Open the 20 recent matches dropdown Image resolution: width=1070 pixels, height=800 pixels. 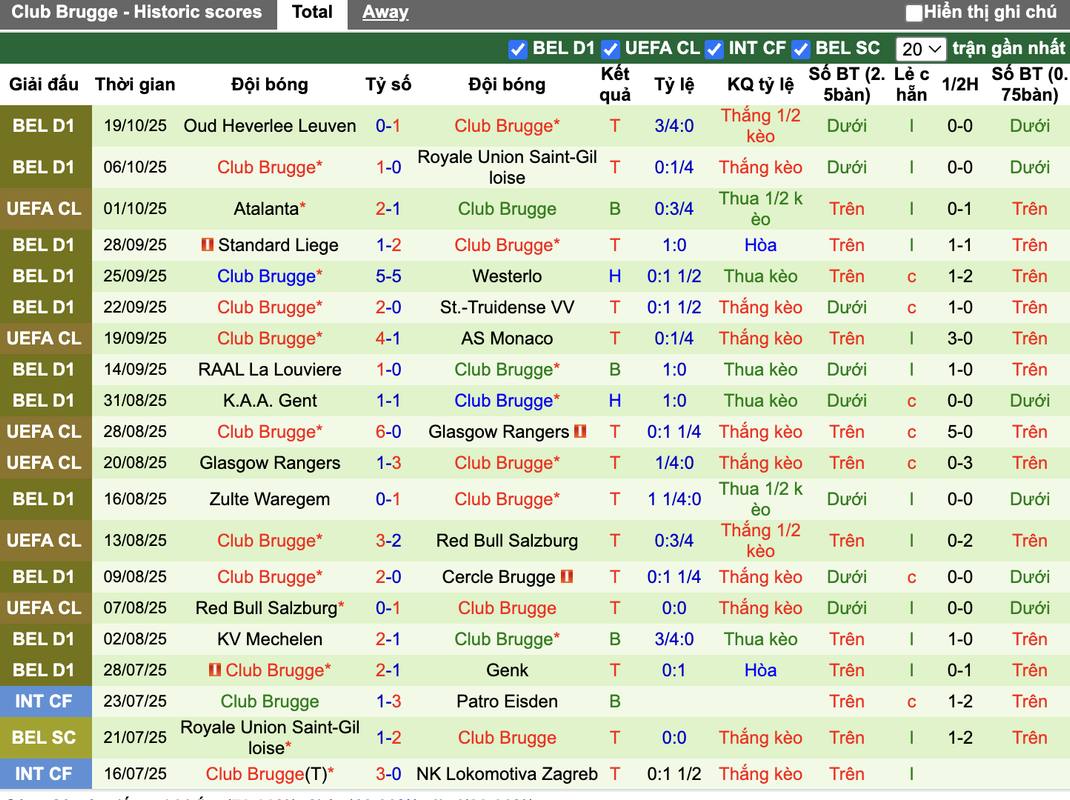pyautogui.click(x=921, y=49)
